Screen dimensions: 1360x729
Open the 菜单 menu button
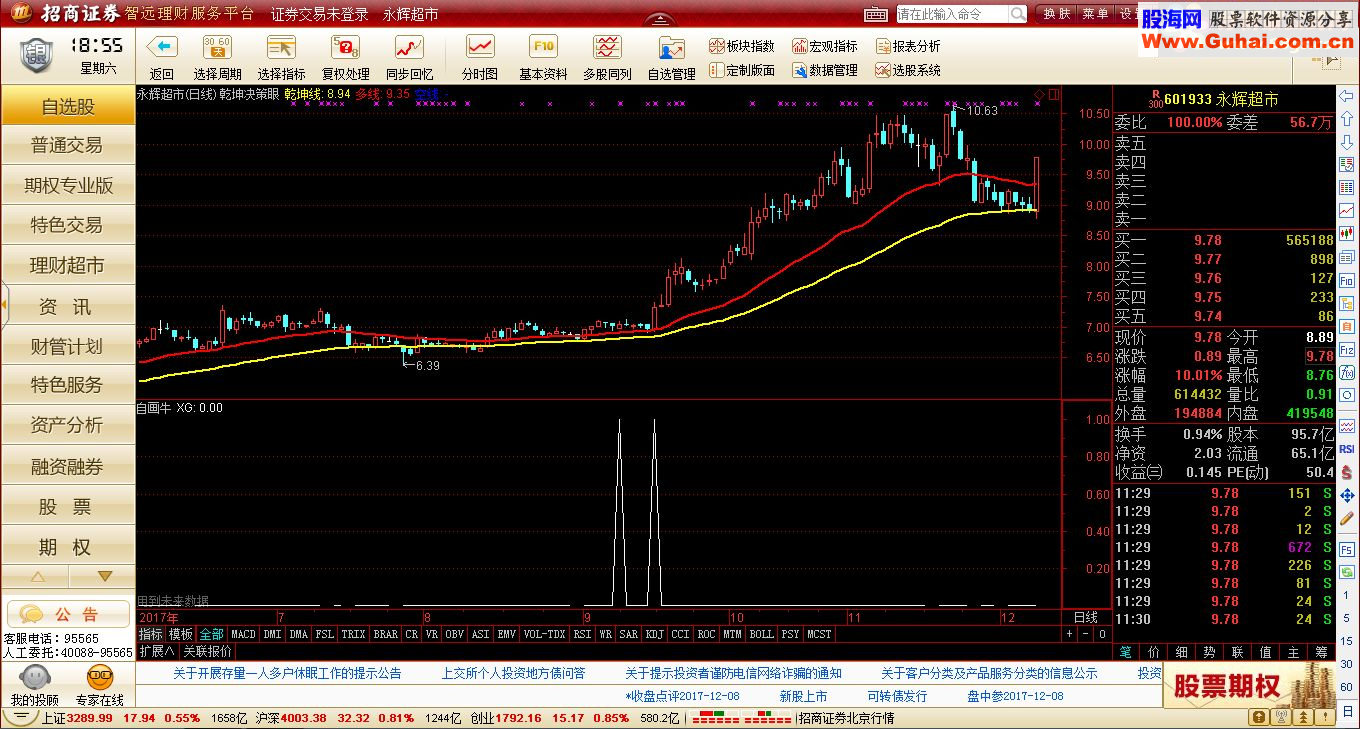1094,14
